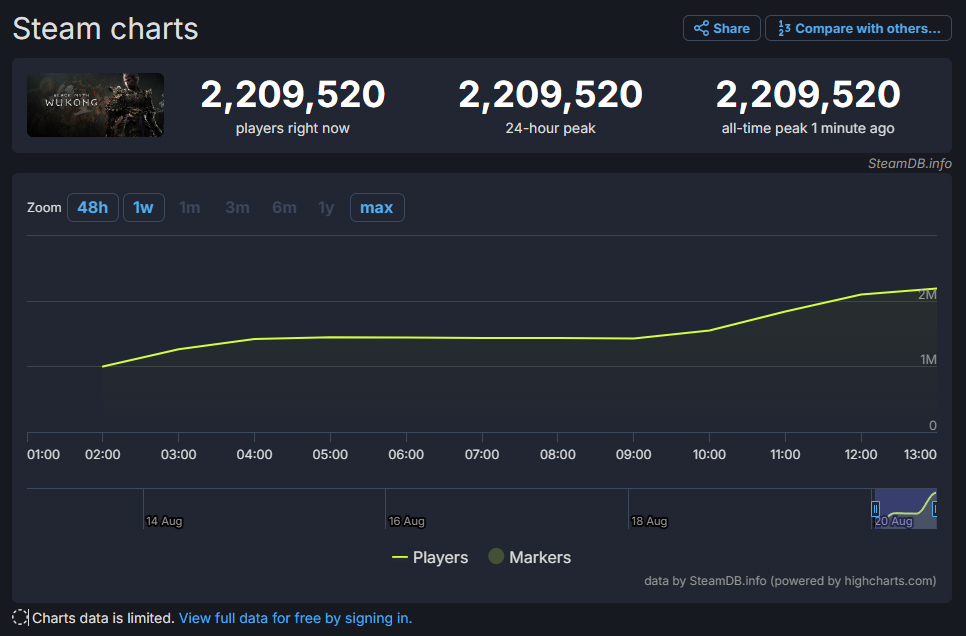Click the 06:00 axis label
Screen dimensions: 966x636
click(406, 454)
